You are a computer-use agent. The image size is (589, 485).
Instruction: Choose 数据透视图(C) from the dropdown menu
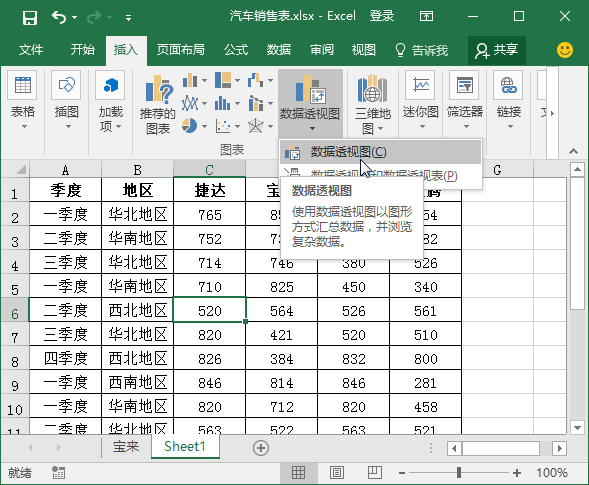click(x=381, y=152)
